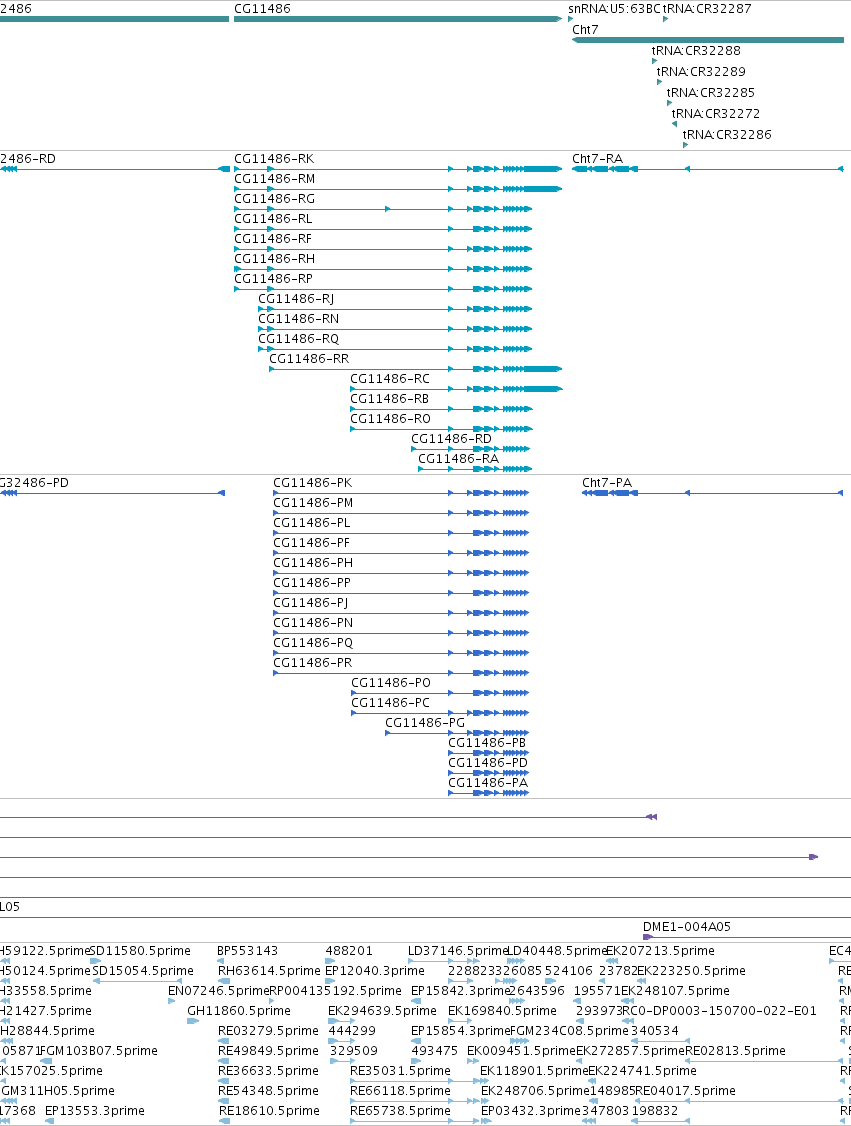
Task: Select protein CG11486-PC label
Action: point(391,702)
